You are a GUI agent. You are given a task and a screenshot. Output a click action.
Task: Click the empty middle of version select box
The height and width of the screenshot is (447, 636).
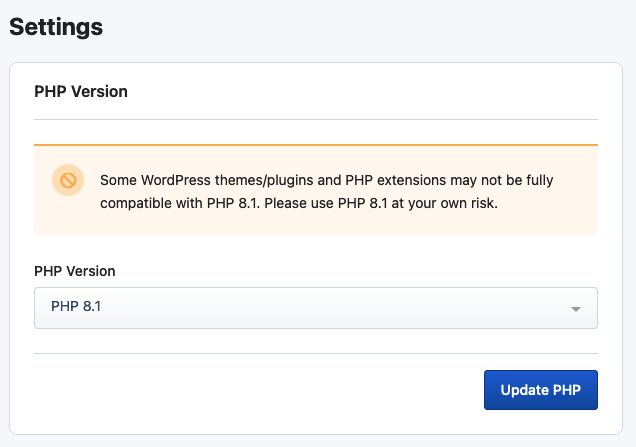pos(324,308)
